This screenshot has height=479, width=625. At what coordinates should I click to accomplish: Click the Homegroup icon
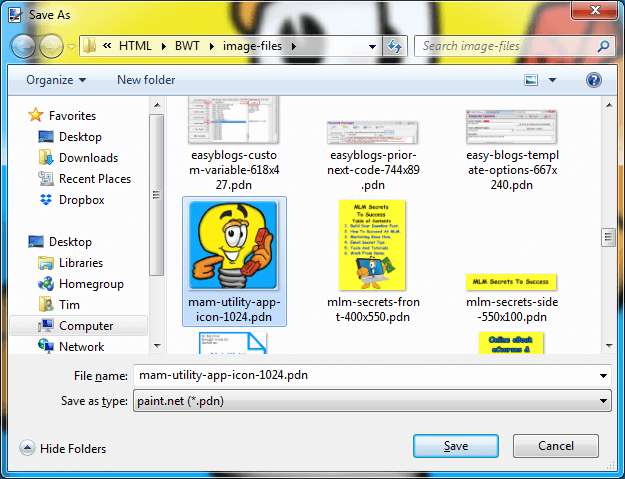tap(46, 284)
